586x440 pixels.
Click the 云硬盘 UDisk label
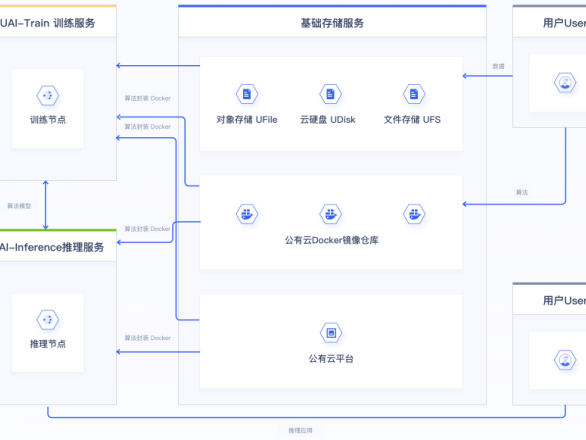click(x=328, y=120)
